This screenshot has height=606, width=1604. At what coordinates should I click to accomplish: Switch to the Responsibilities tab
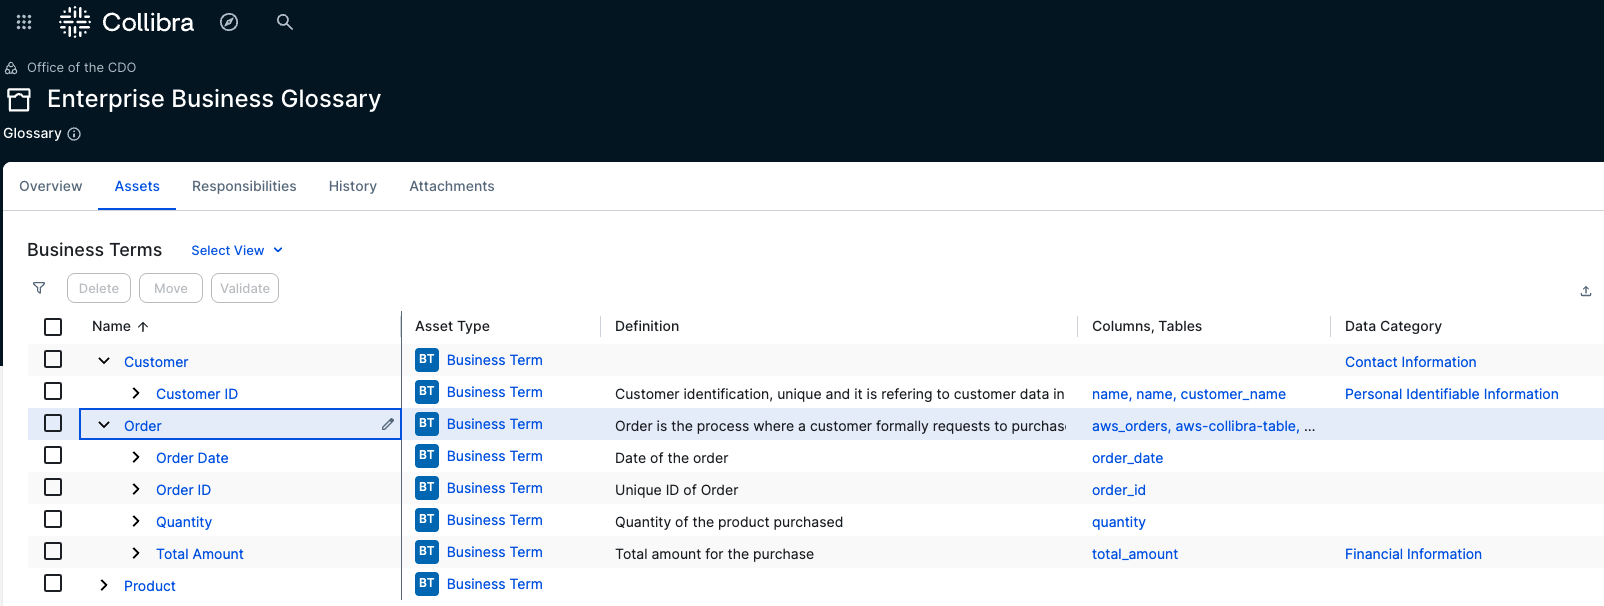click(244, 186)
